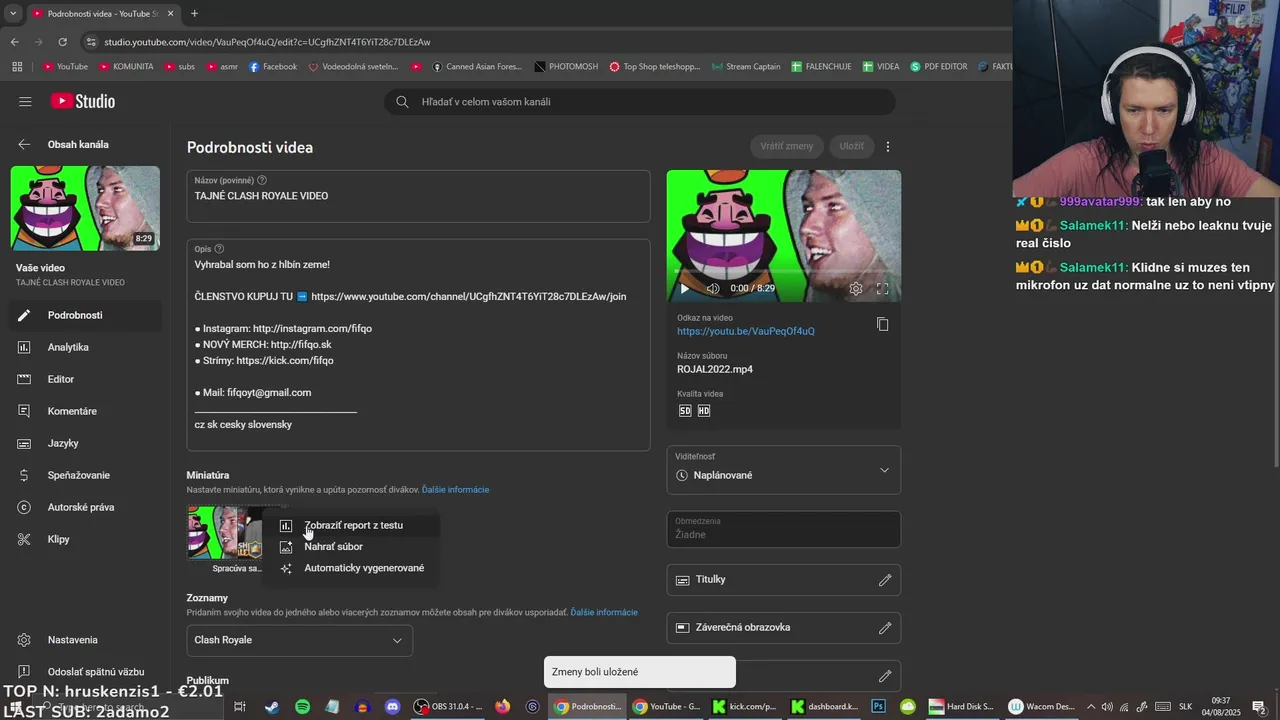1280x720 pixels.
Task: Reload the page in the browser
Action: click(62, 42)
